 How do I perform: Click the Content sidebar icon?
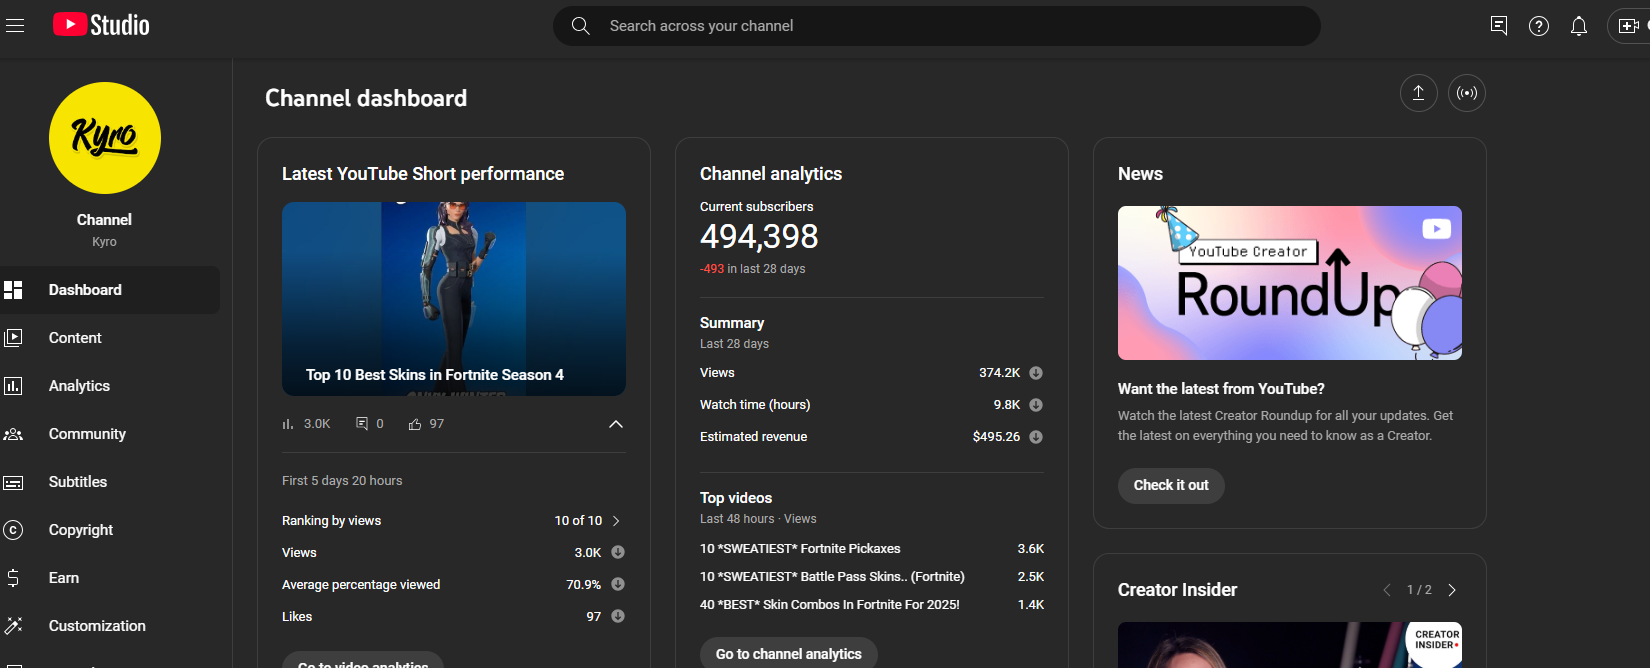coord(13,338)
